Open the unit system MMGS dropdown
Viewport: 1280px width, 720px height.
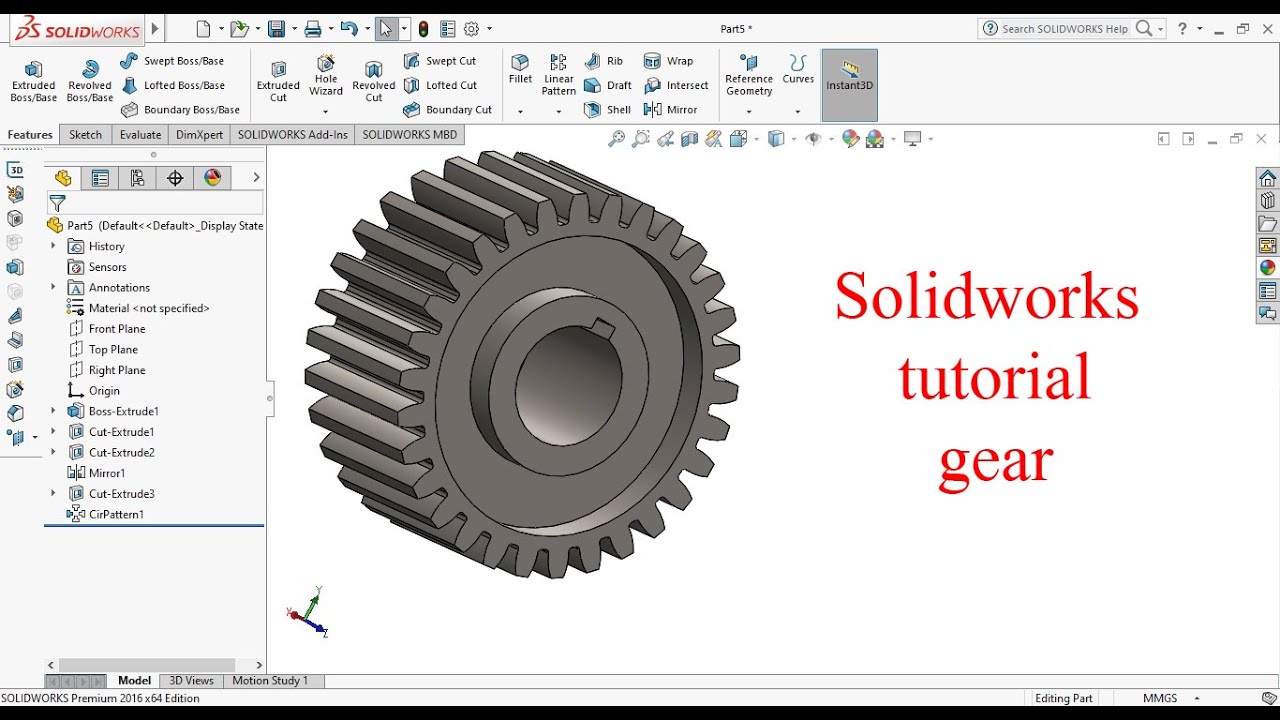[x=1197, y=698]
